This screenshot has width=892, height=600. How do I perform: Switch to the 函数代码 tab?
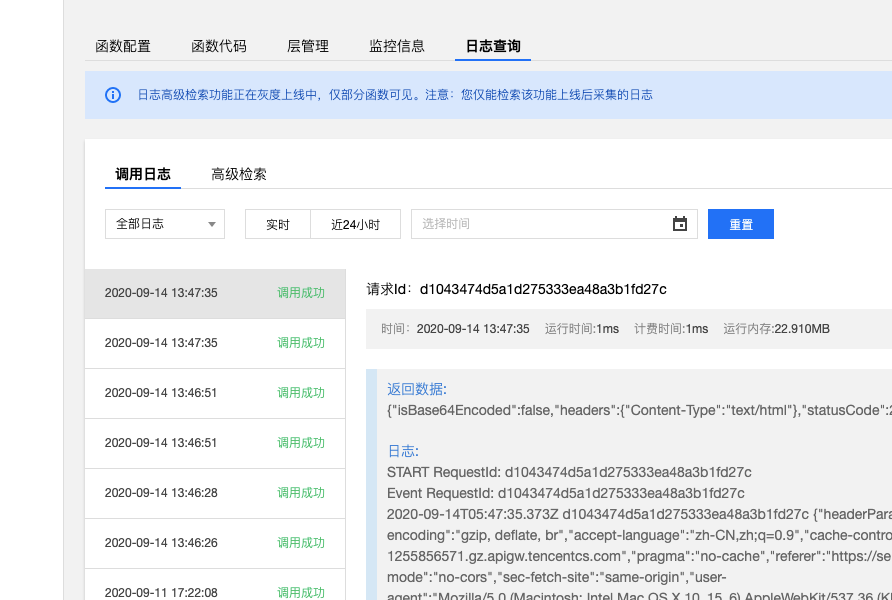[x=219, y=46]
